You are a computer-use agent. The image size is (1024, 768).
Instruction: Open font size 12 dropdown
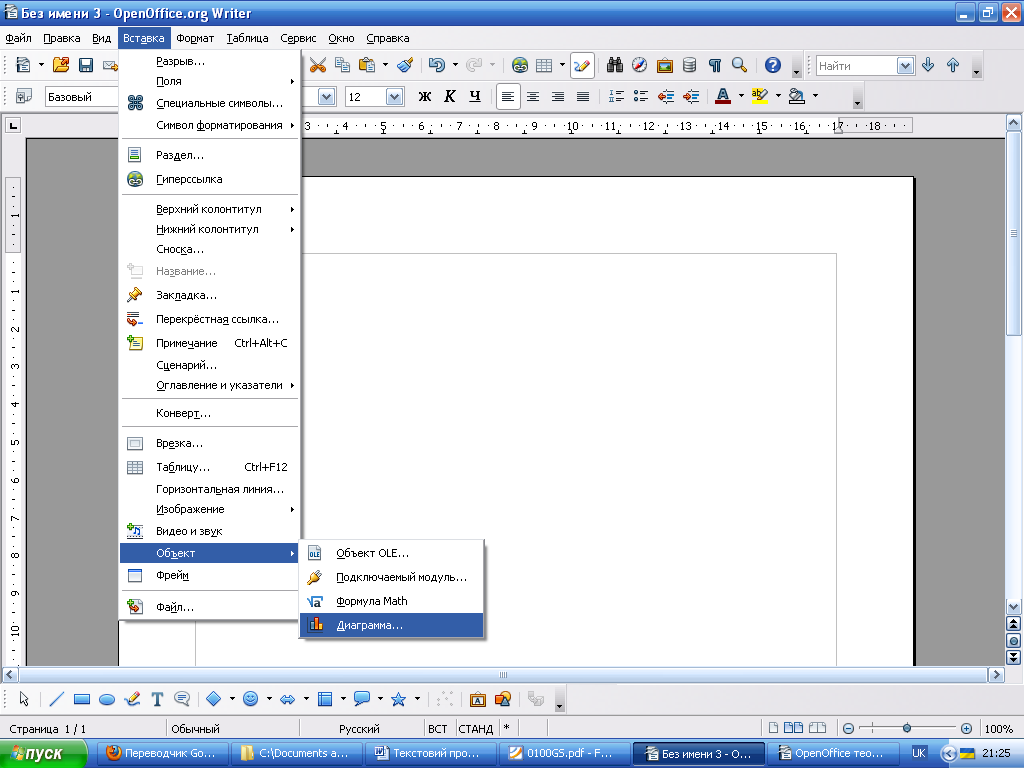pos(394,97)
